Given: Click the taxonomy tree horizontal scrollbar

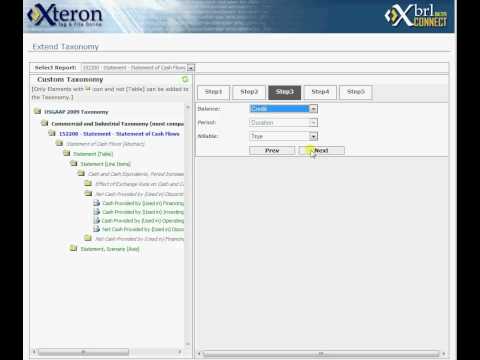Looking at the screenshot, I should click(x=83, y=352).
